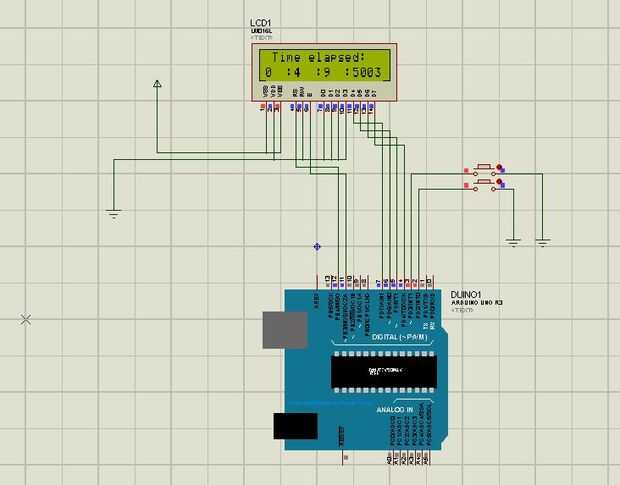Screen dimensions: 620x485
Task: Click the DUINO1 component label
Action: [x=466, y=295]
